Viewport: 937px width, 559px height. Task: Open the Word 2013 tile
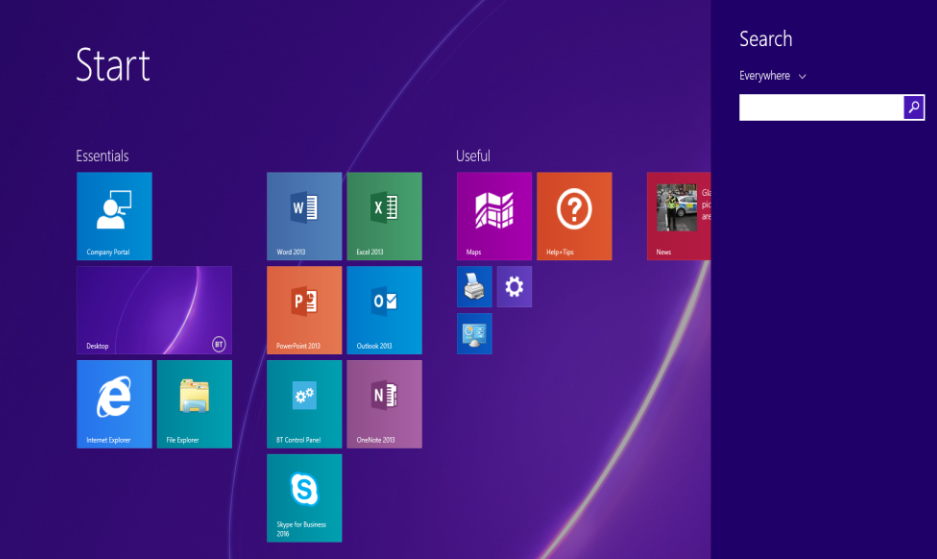point(304,216)
